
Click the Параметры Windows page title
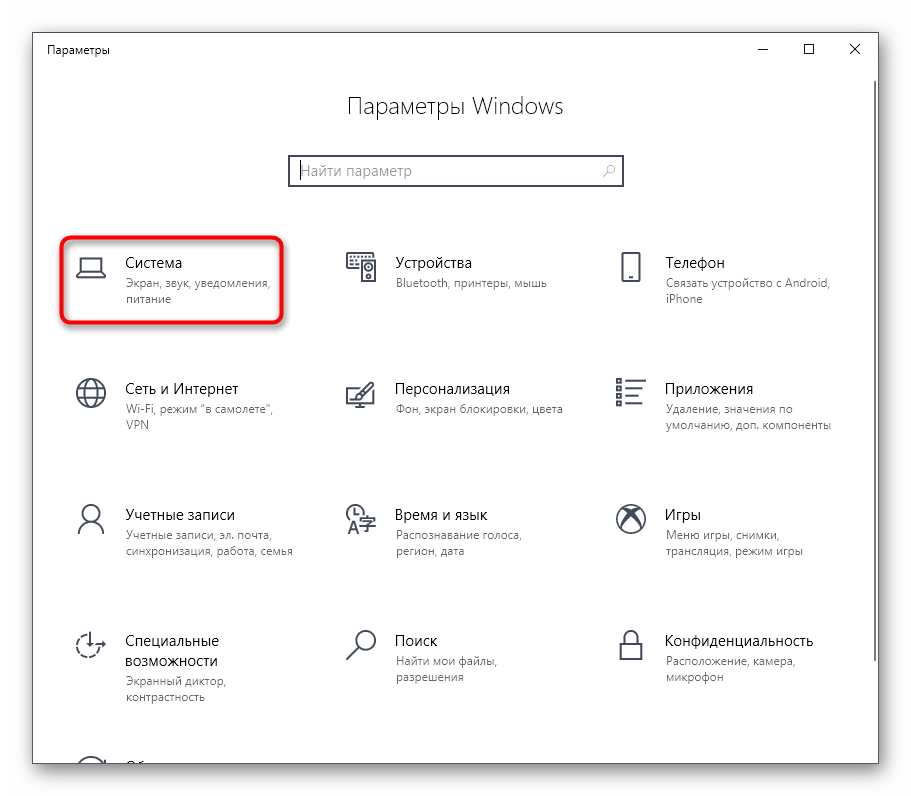455,106
